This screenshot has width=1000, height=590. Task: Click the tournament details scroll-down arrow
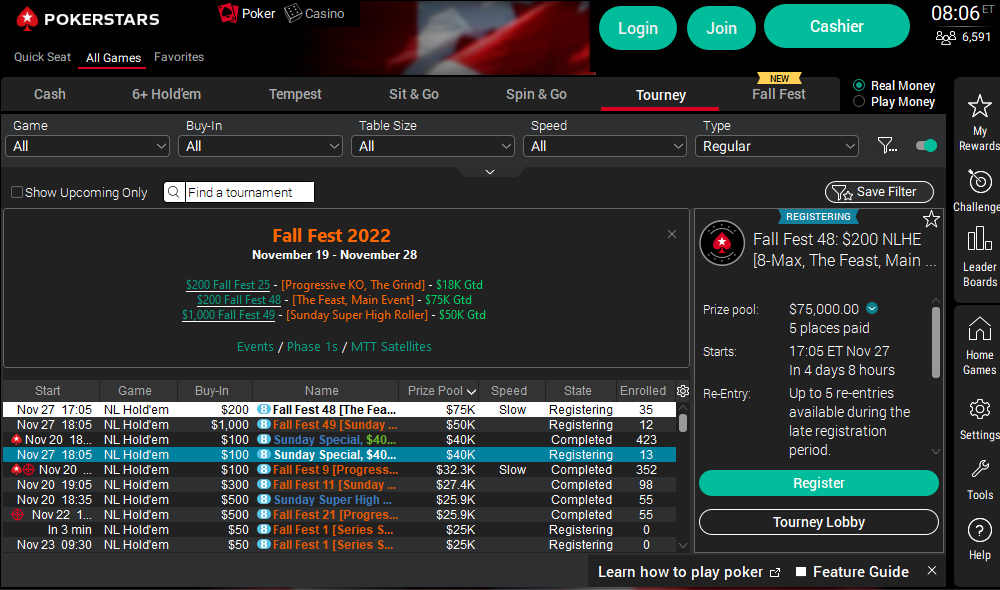[x=936, y=452]
